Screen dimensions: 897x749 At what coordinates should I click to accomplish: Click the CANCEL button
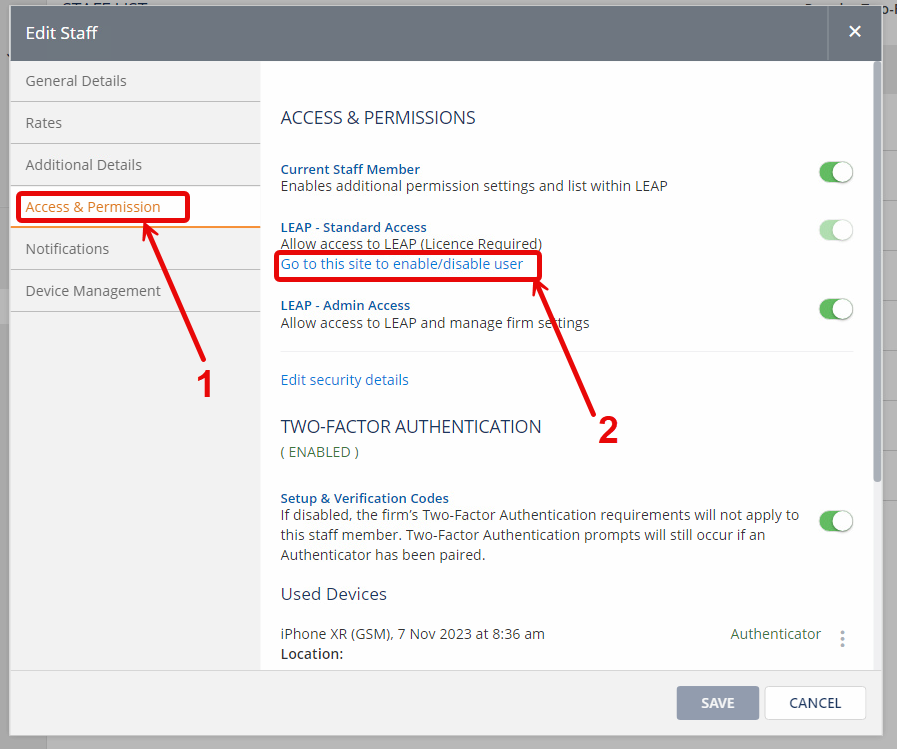pyautogui.click(x=815, y=703)
